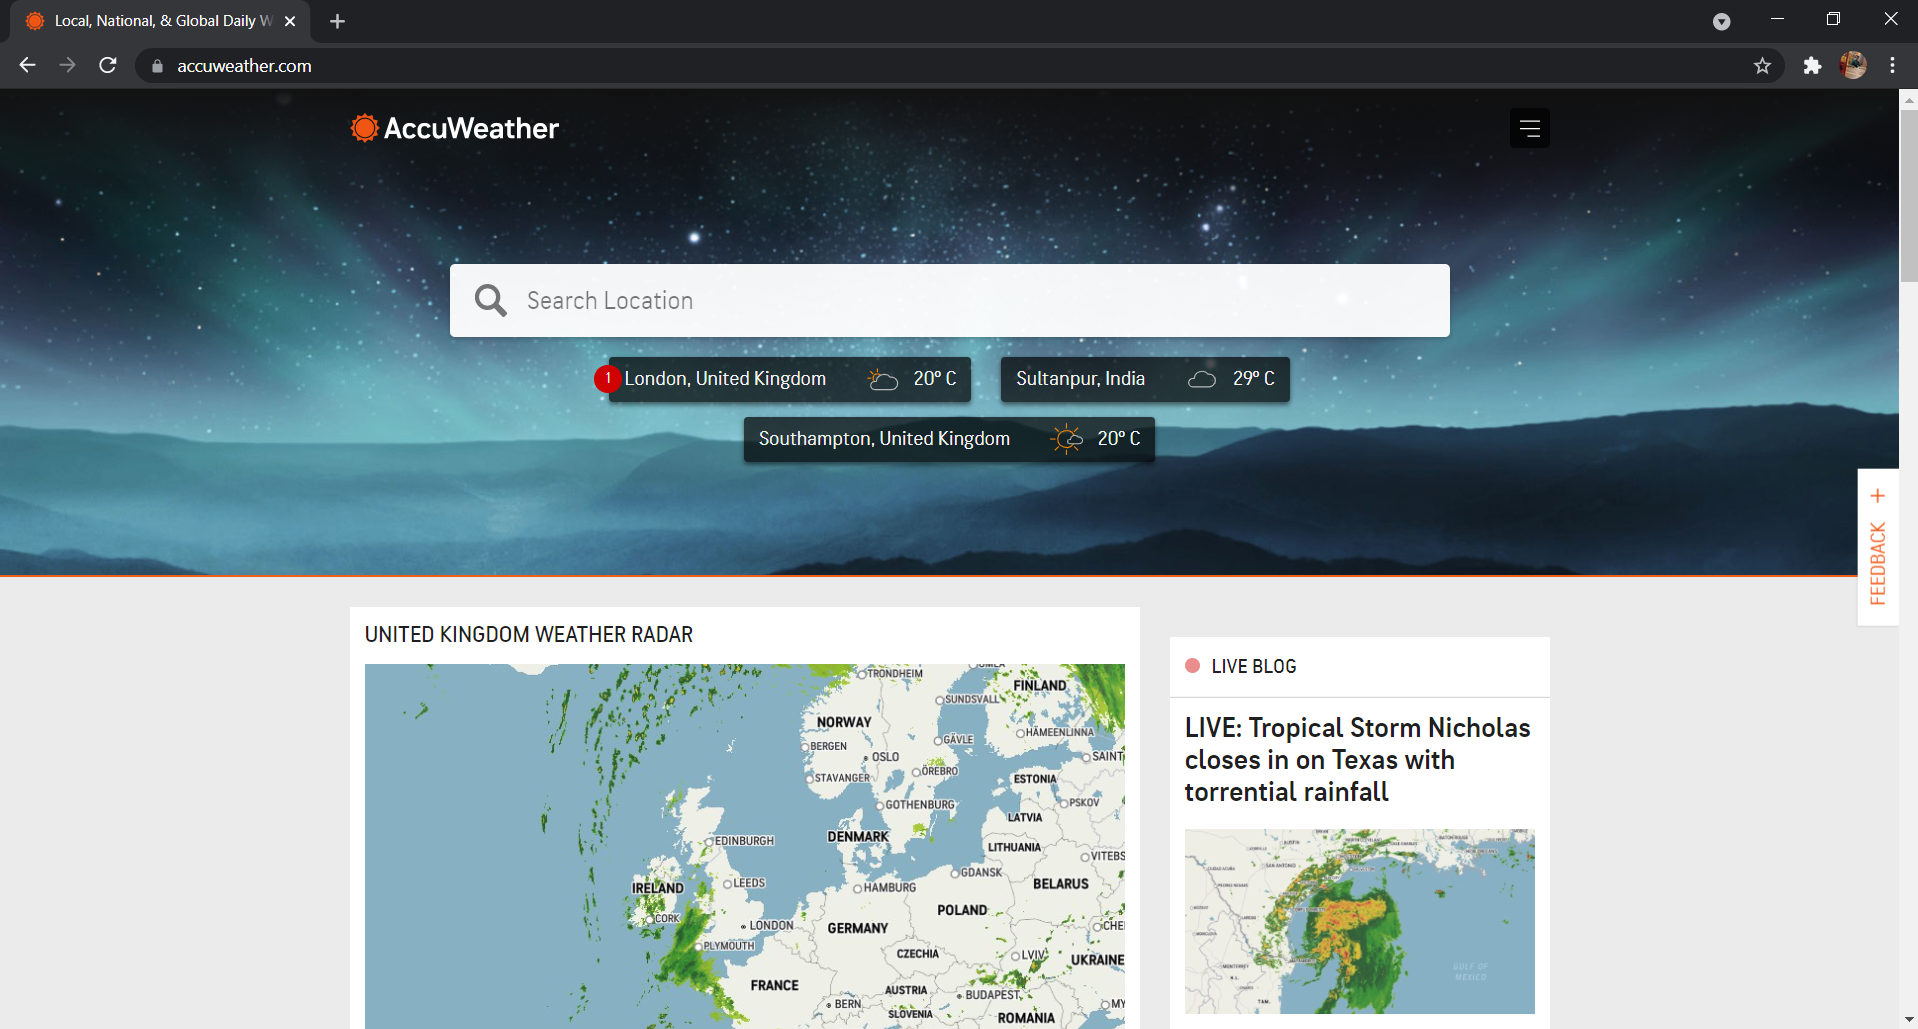Go back in browser history
This screenshot has height=1029, width=1918.
[27, 65]
